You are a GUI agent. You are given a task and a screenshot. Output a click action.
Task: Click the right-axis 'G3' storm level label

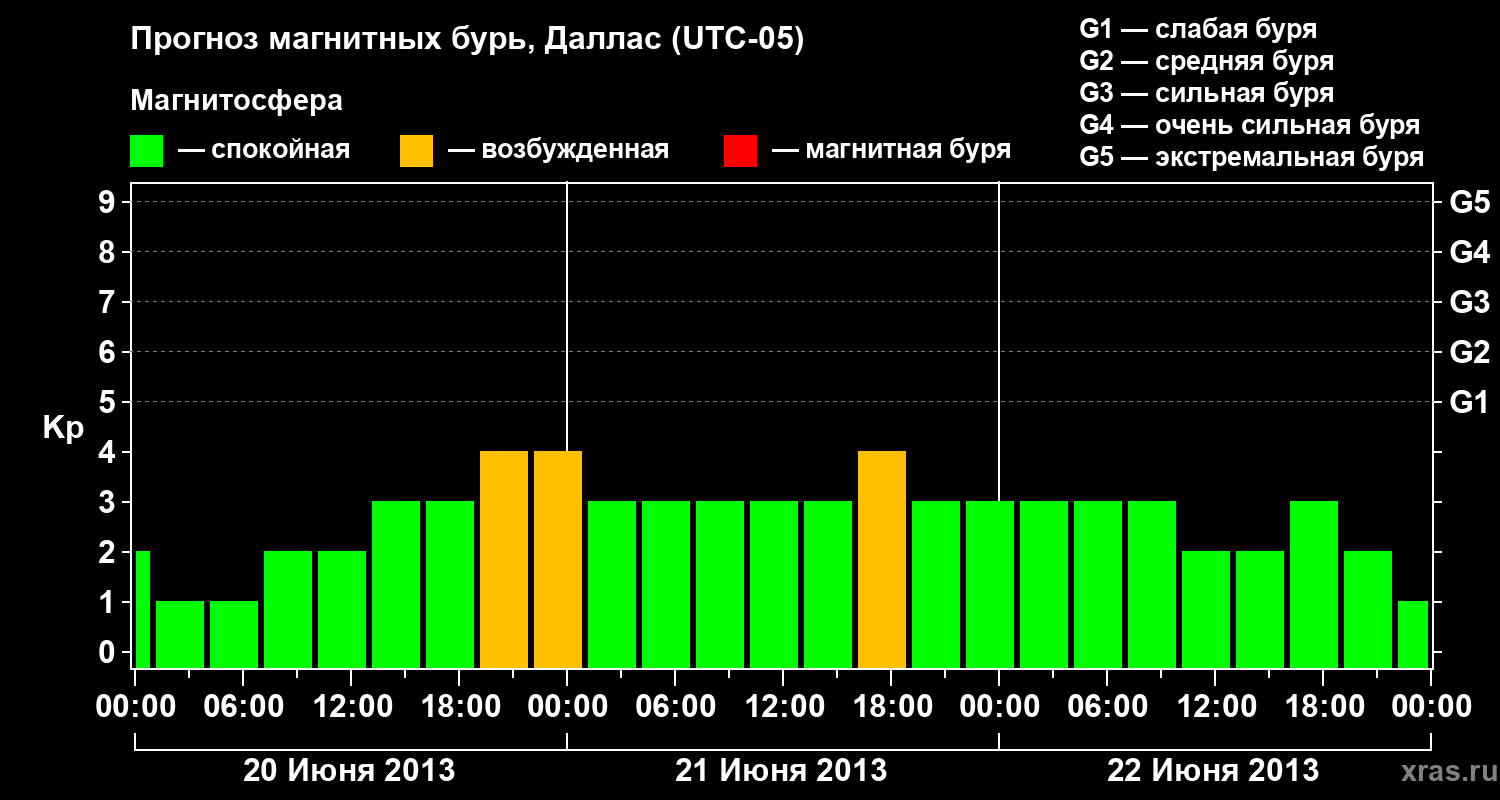tap(1470, 302)
